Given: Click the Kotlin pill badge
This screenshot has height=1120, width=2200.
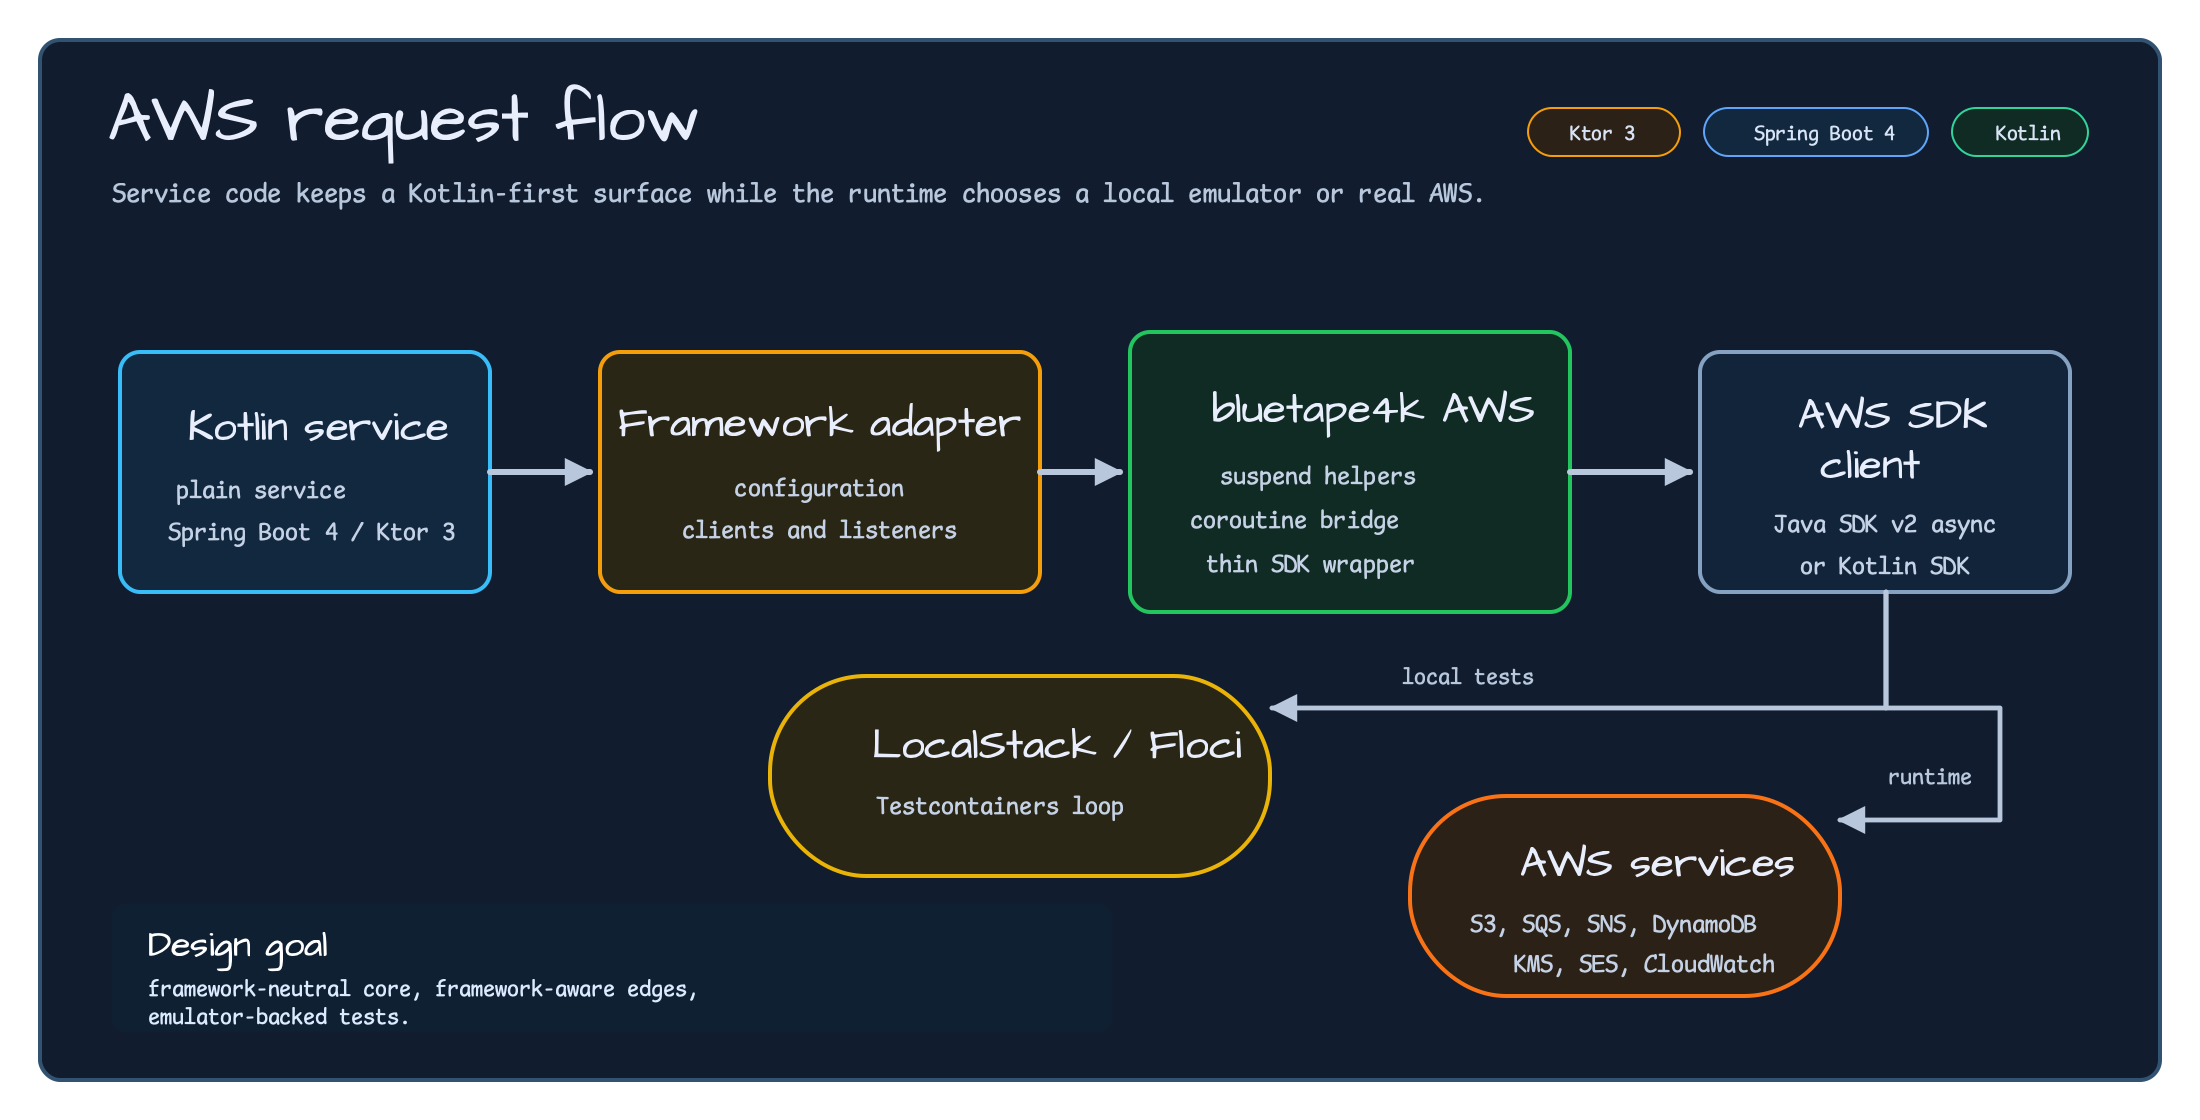Looking at the screenshot, I should 2019,132.
